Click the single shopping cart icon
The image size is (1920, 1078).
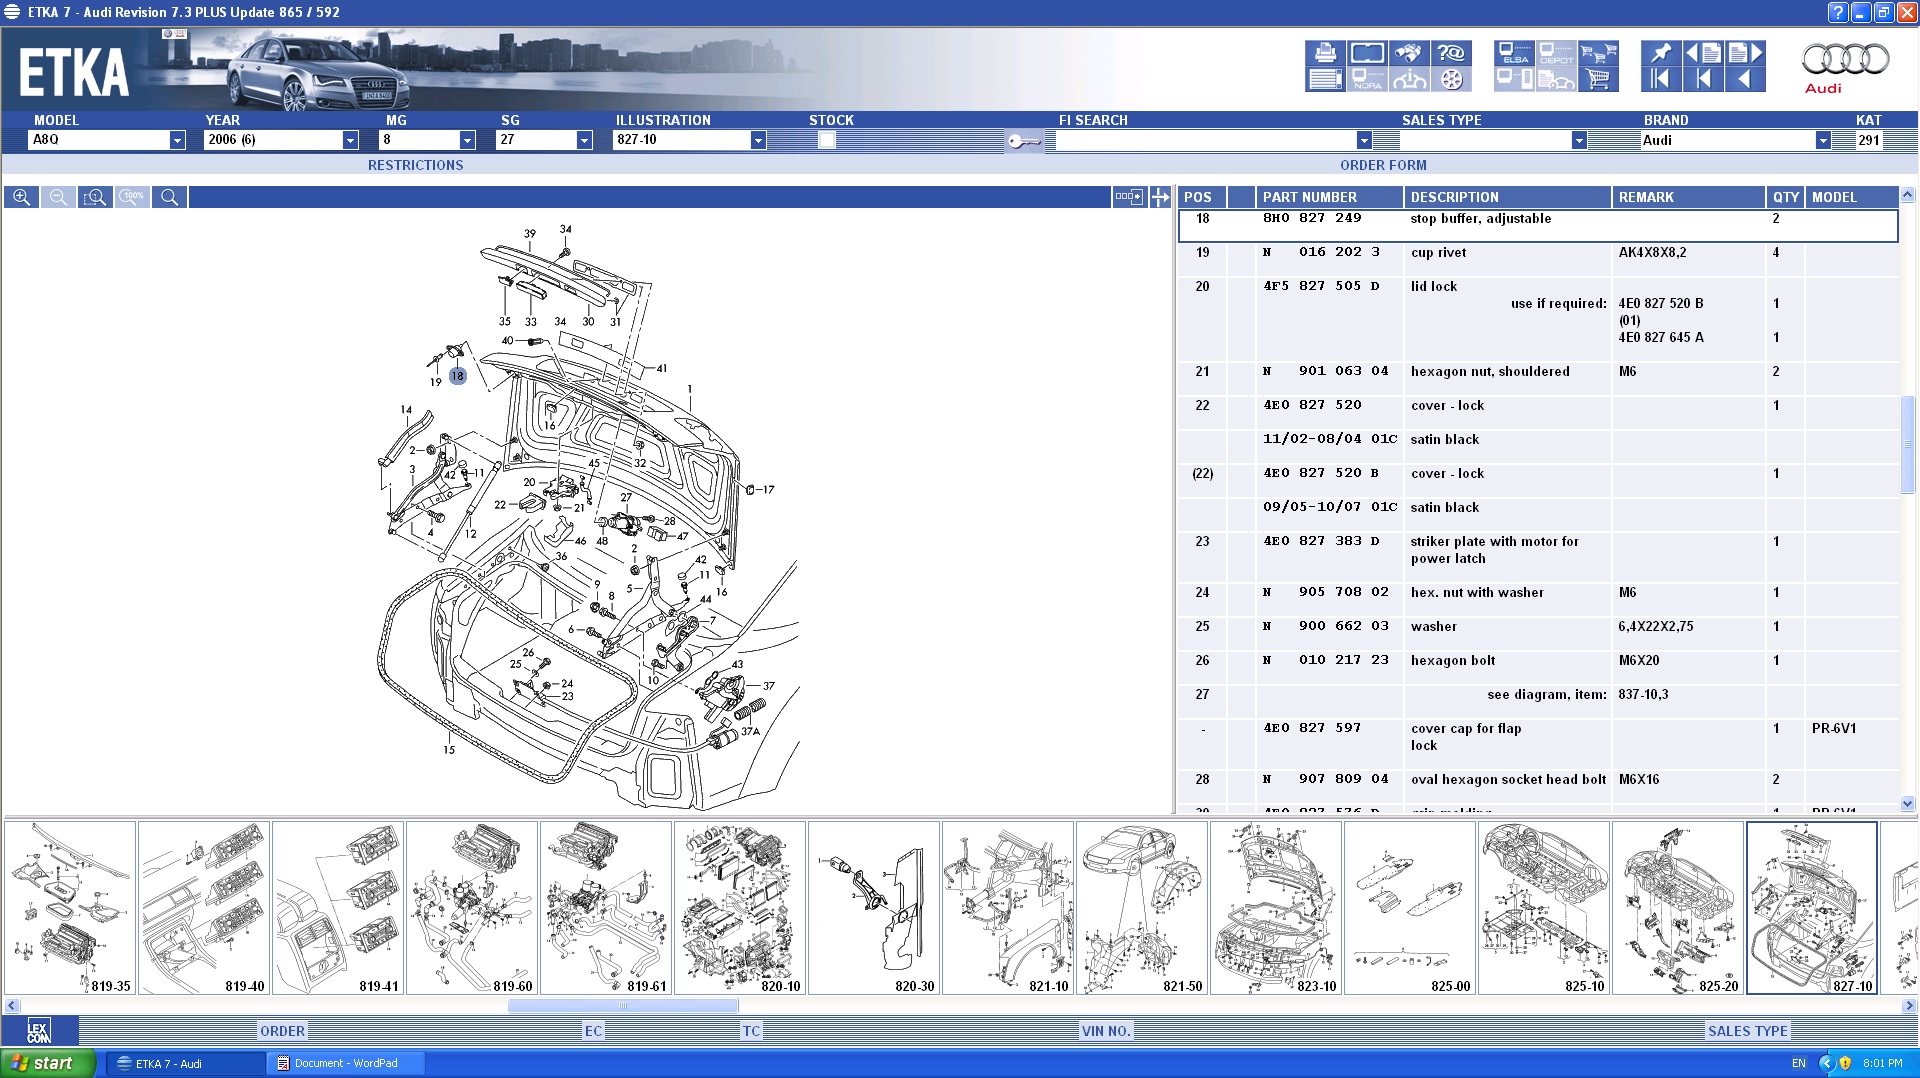click(x=1598, y=79)
